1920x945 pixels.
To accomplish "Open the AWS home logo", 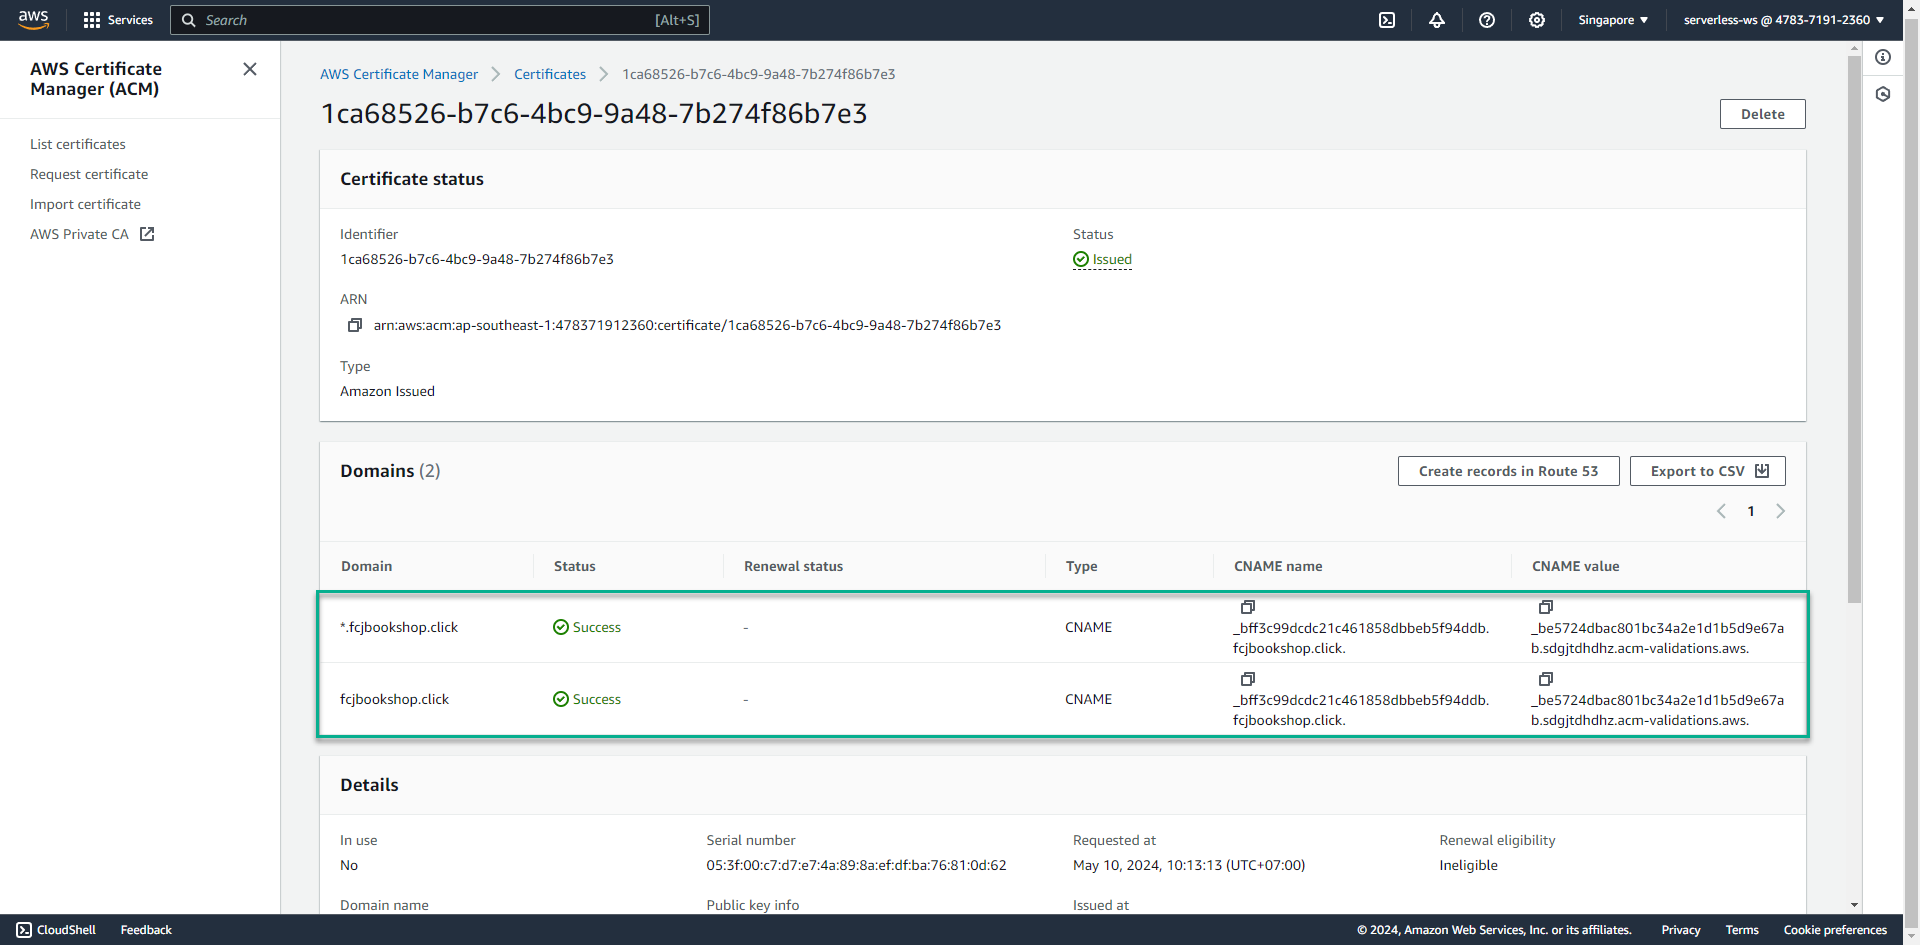I will (33, 20).
